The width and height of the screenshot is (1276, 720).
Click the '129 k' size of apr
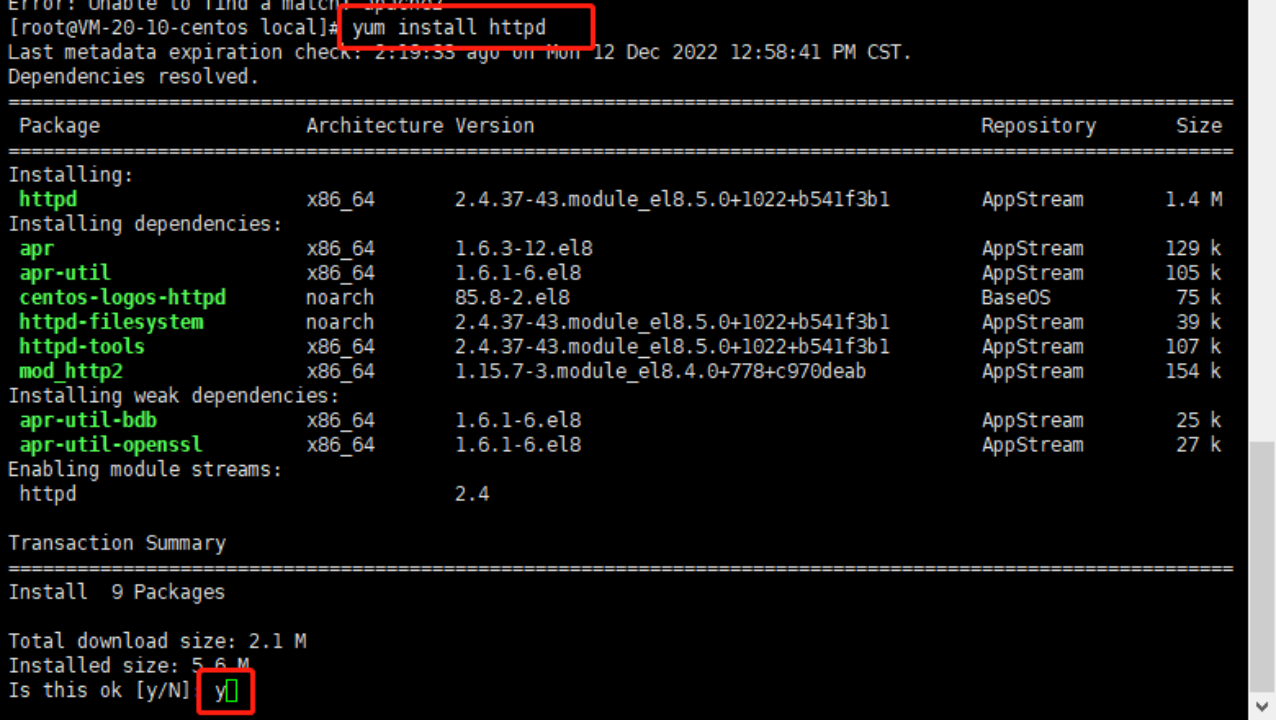pyautogui.click(x=1193, y=249)
